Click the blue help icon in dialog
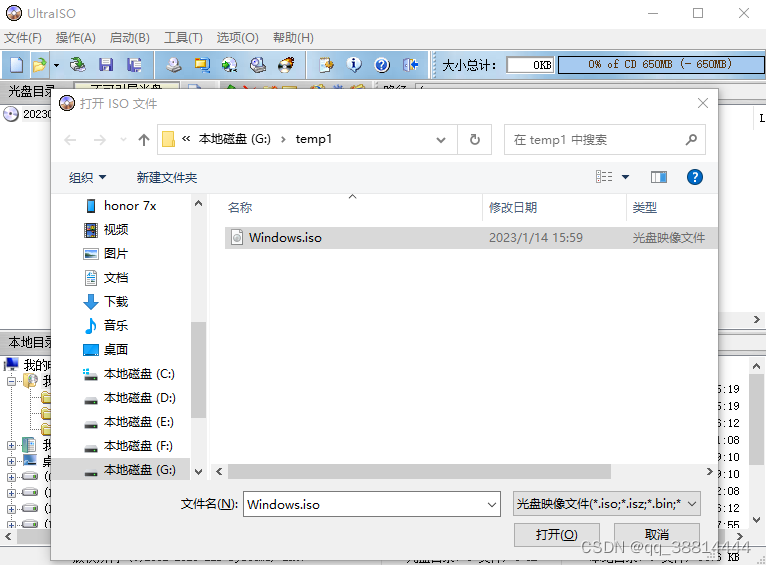766x565 pixels. coord(694,177)
